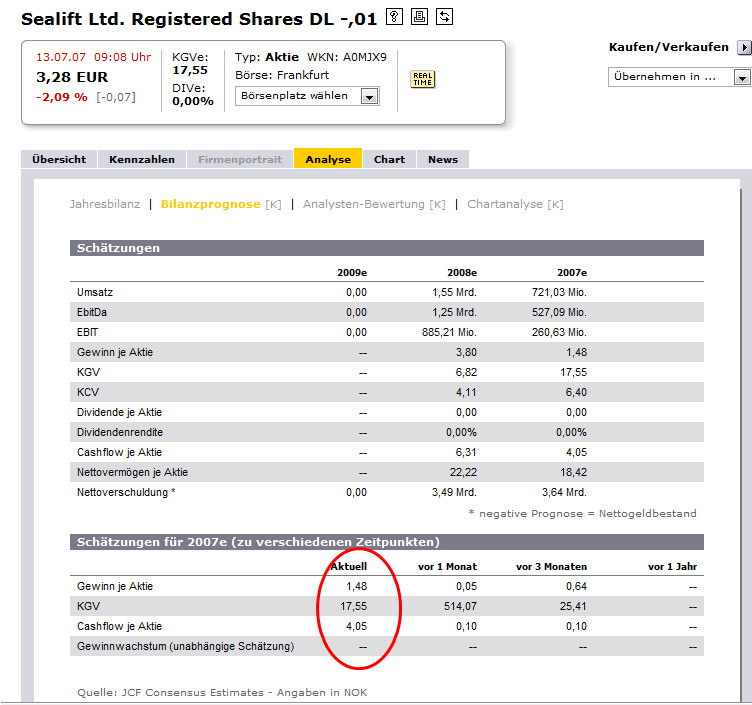Click the refresh icon beside the title
Viewport: 752px width, 705px height.
445,17
